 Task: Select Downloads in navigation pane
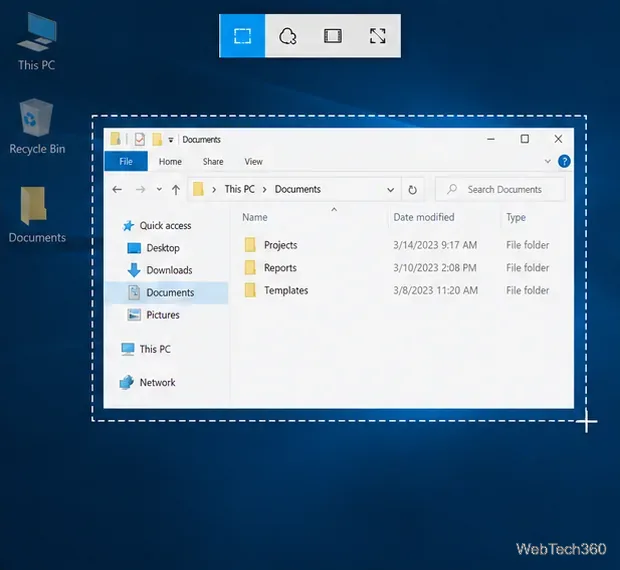169,270
